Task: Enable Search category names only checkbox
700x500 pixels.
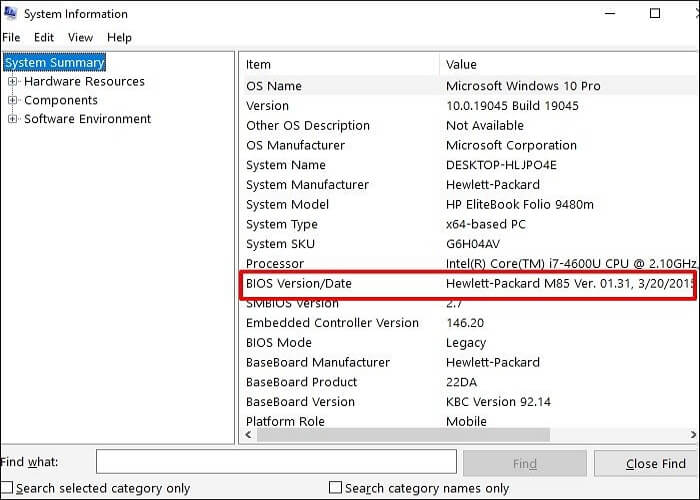Action: click(x=336, y=488)
